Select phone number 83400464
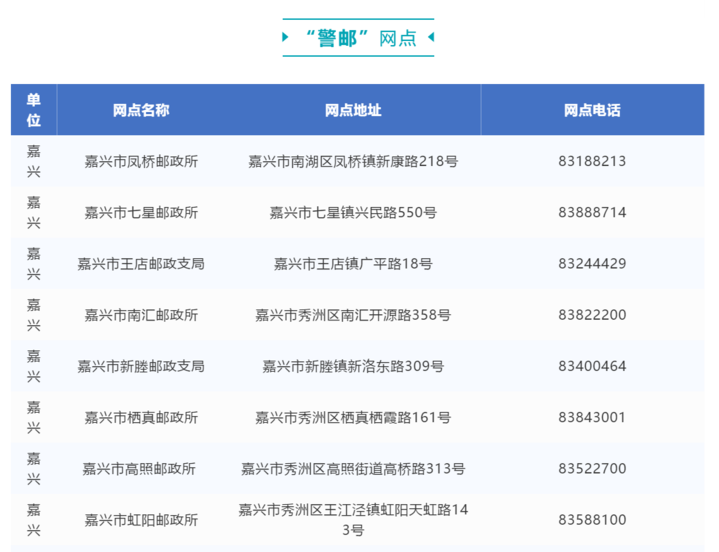719x552 pixels. (592, 367)
